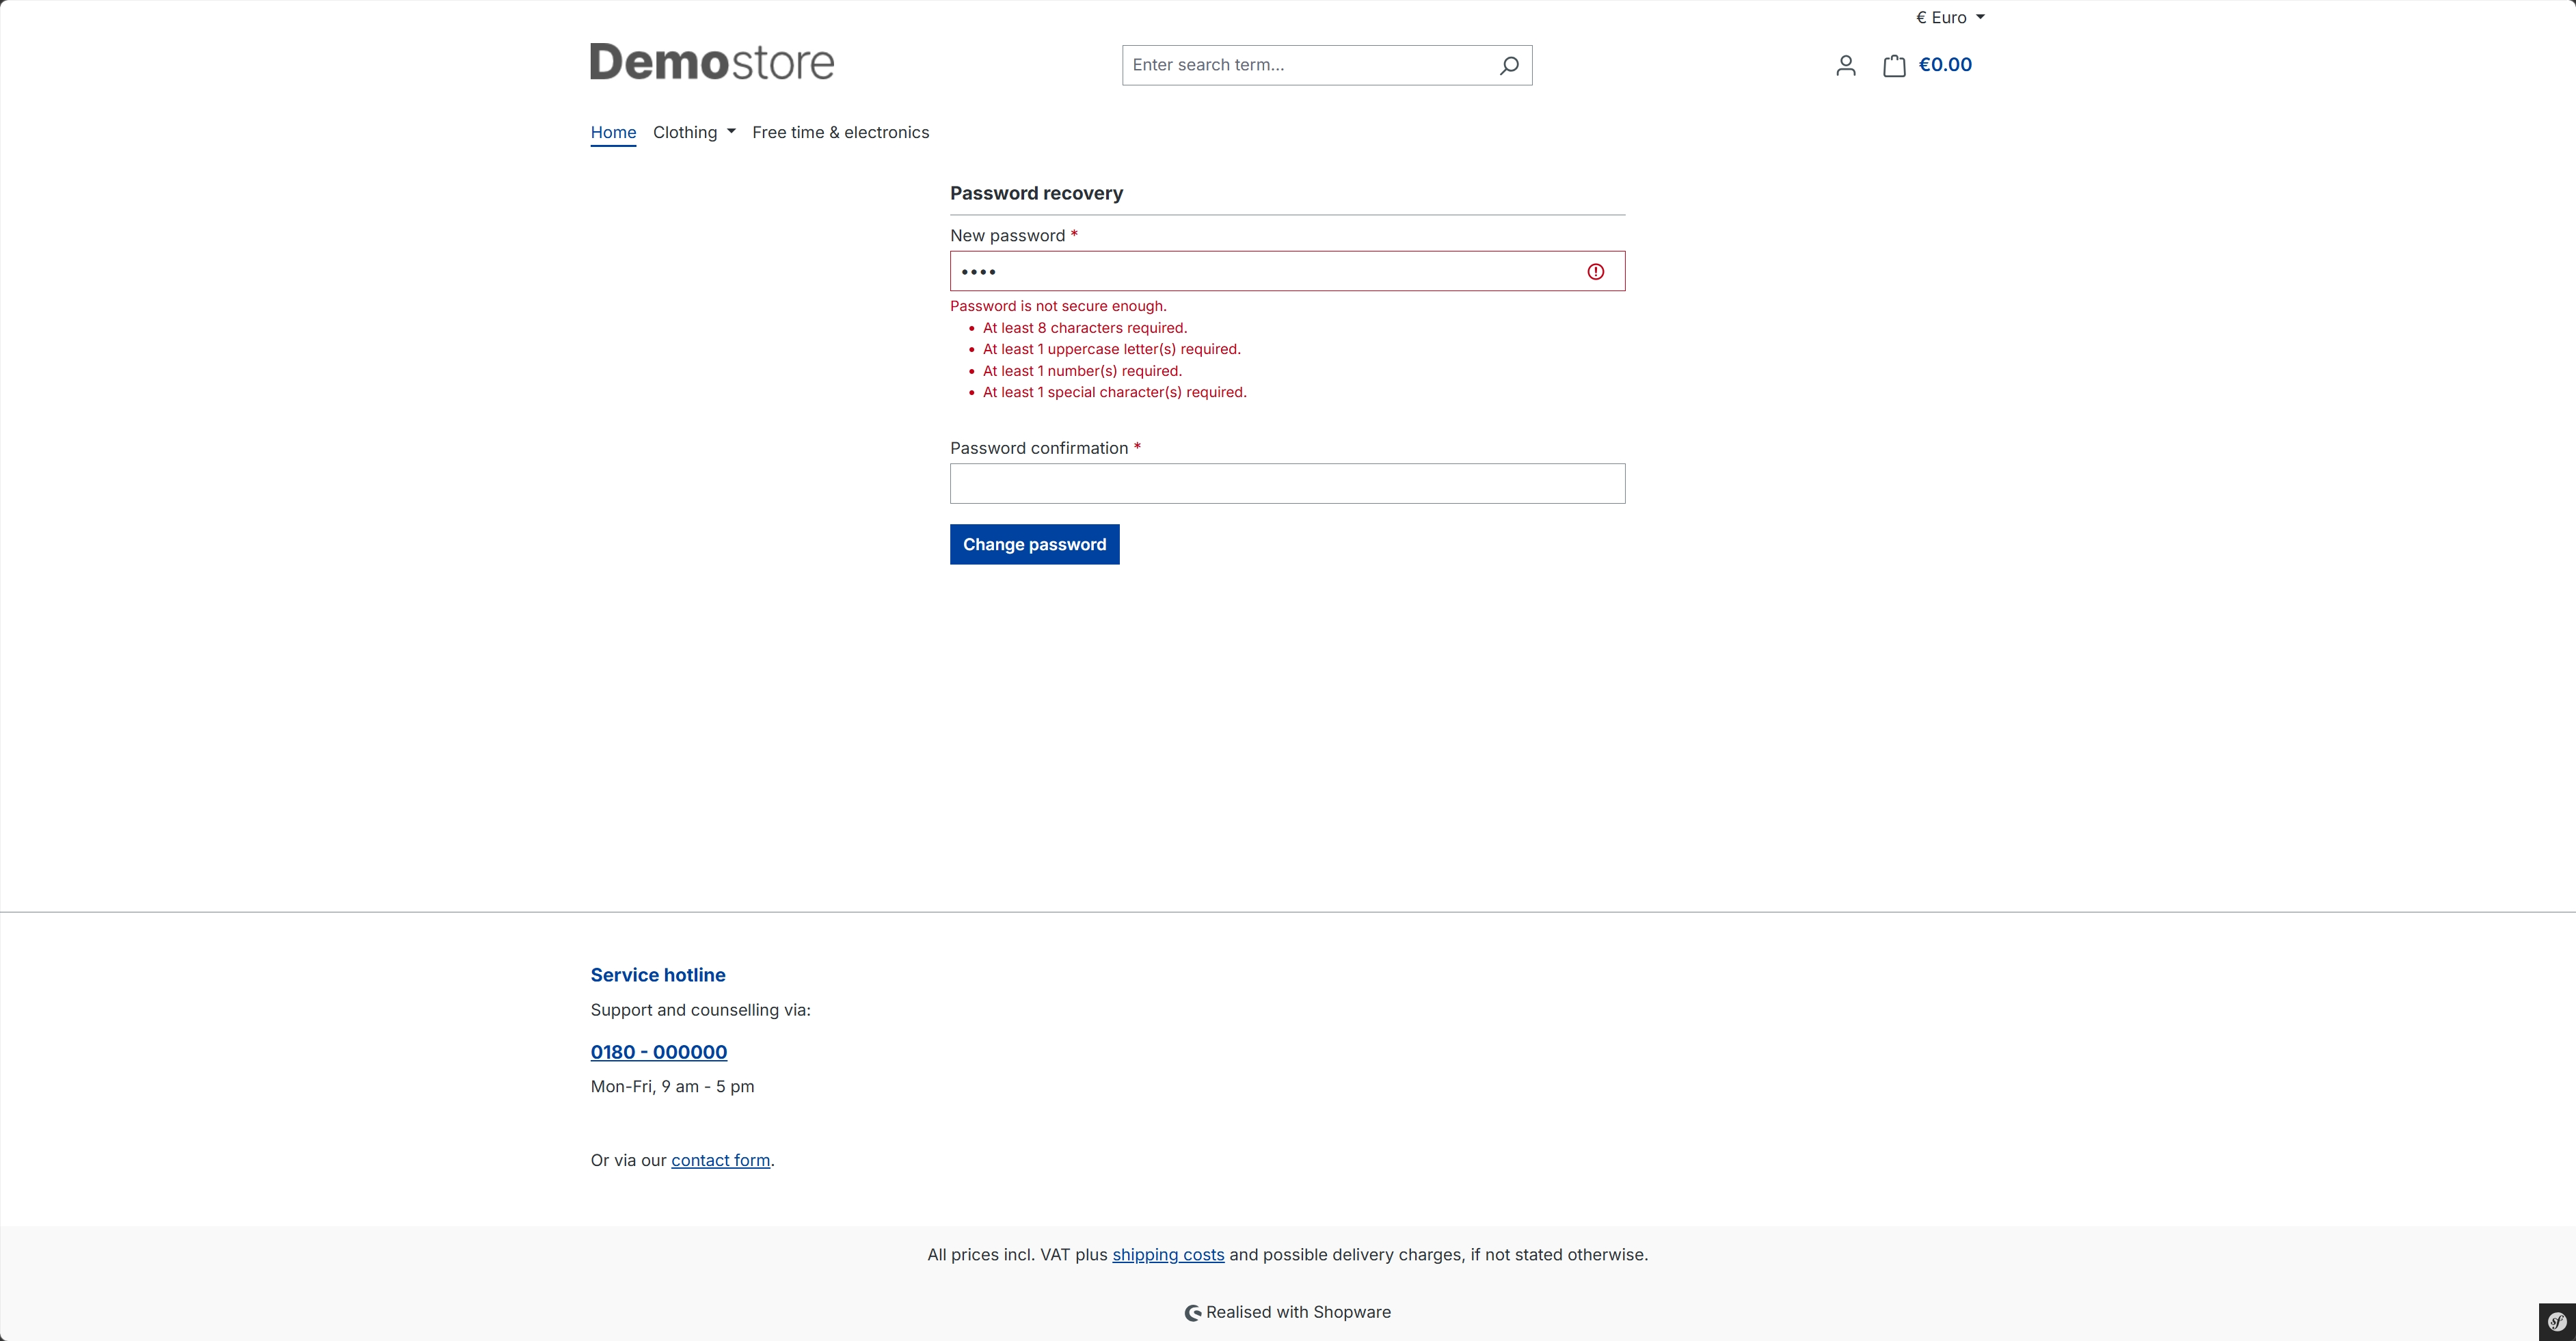Go to the Home menu item
This screenshot has height=1341, width=2576.
(613, 132)
